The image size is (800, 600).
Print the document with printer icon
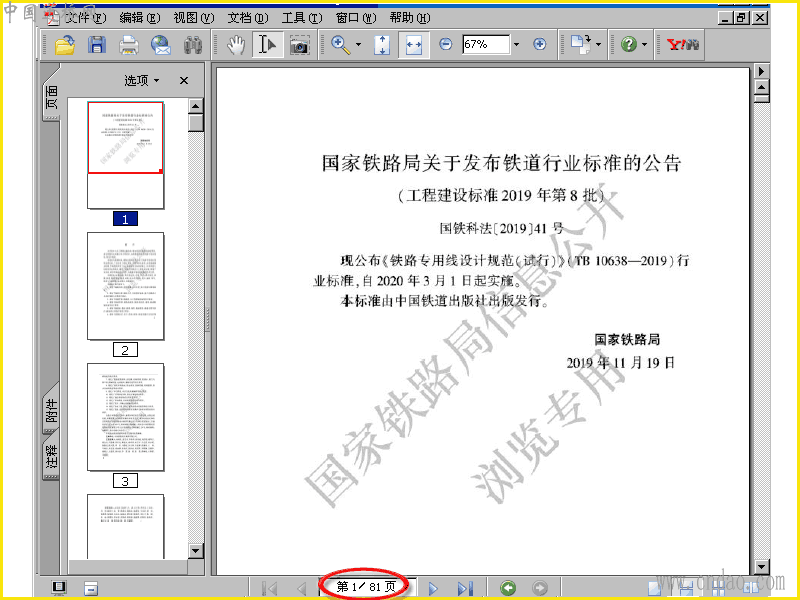(129, 45)
